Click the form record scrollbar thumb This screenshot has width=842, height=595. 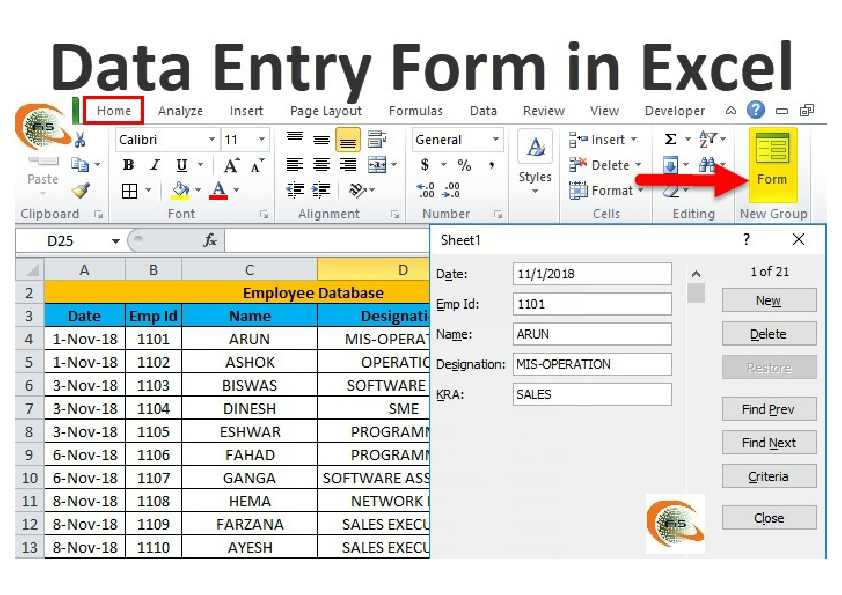click(x=696, y=293)
